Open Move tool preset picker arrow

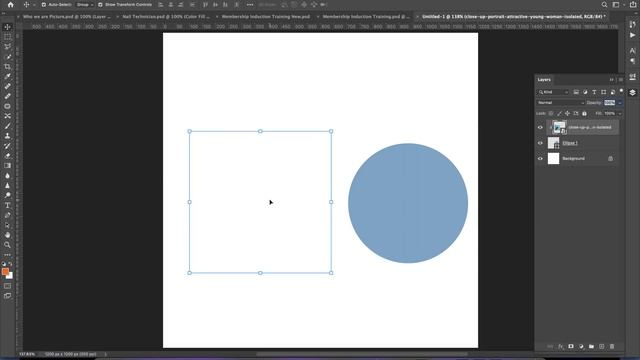tap(34, 5)
